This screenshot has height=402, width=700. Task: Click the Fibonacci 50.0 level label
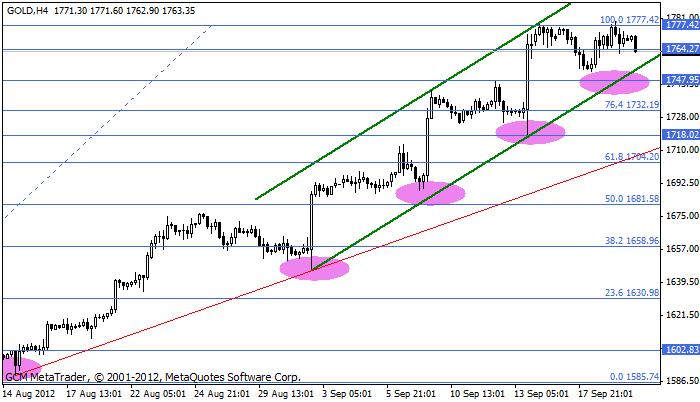[629, 199]
